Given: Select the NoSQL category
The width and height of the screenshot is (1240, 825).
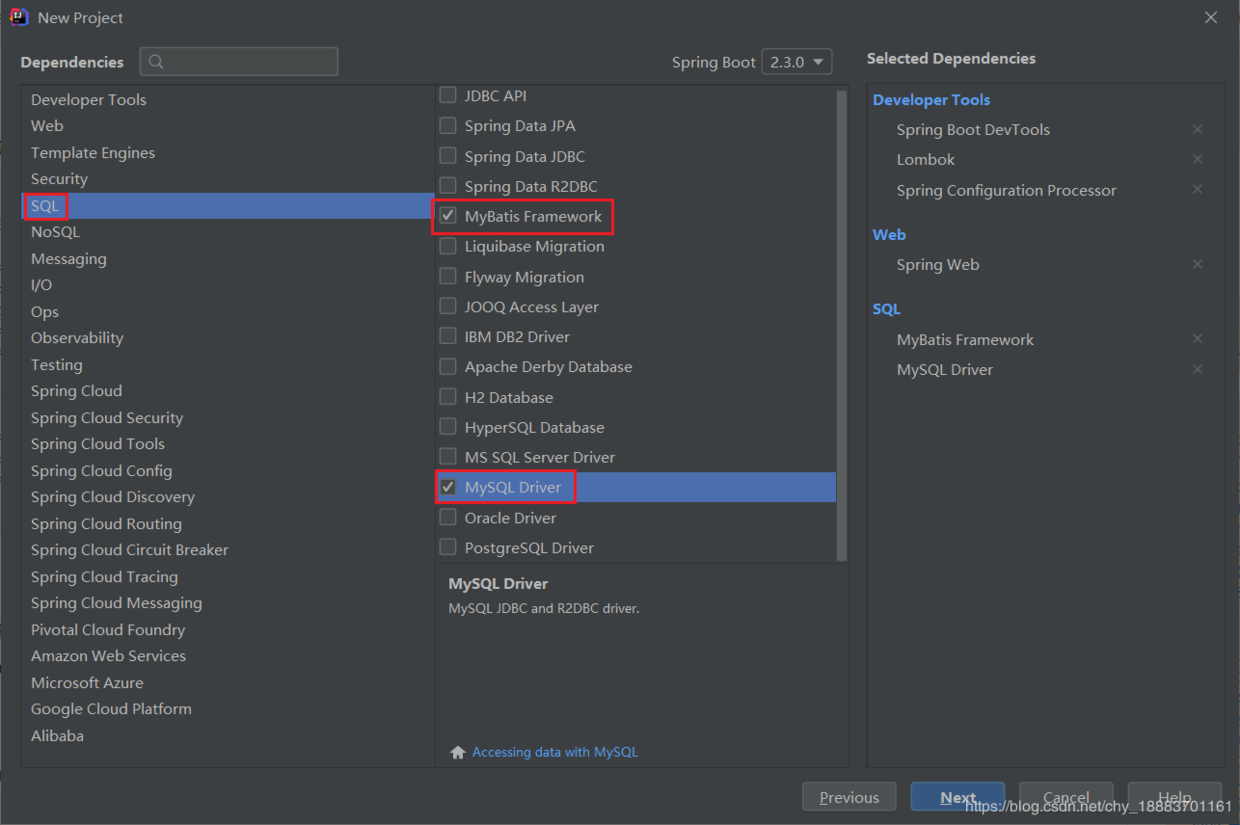Looking at the screenshot, I should pyautogui.click(x=55, y=232).
